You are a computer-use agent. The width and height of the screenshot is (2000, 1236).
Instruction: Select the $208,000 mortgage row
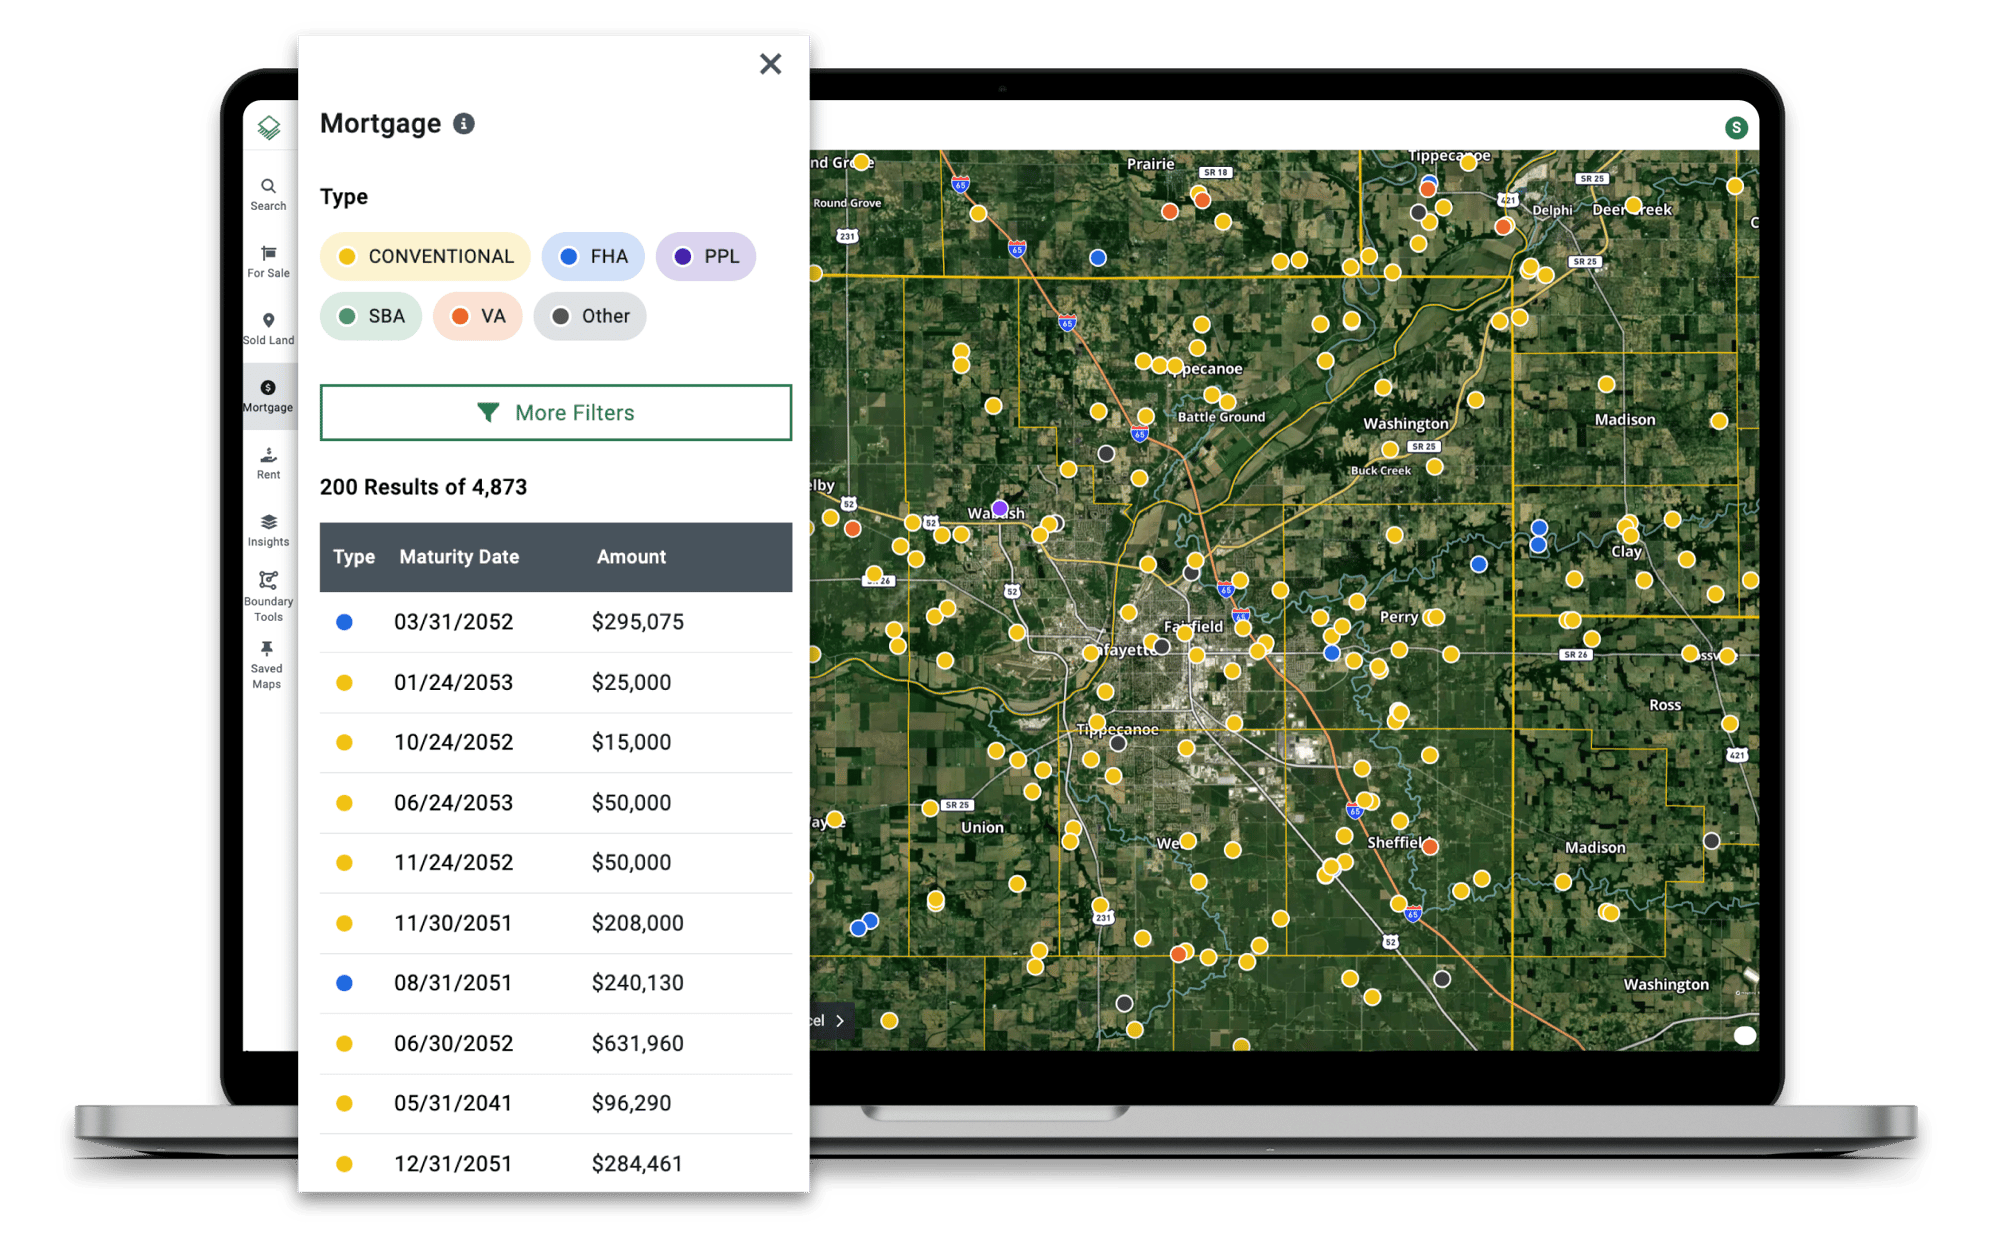(x=556, y=922)
